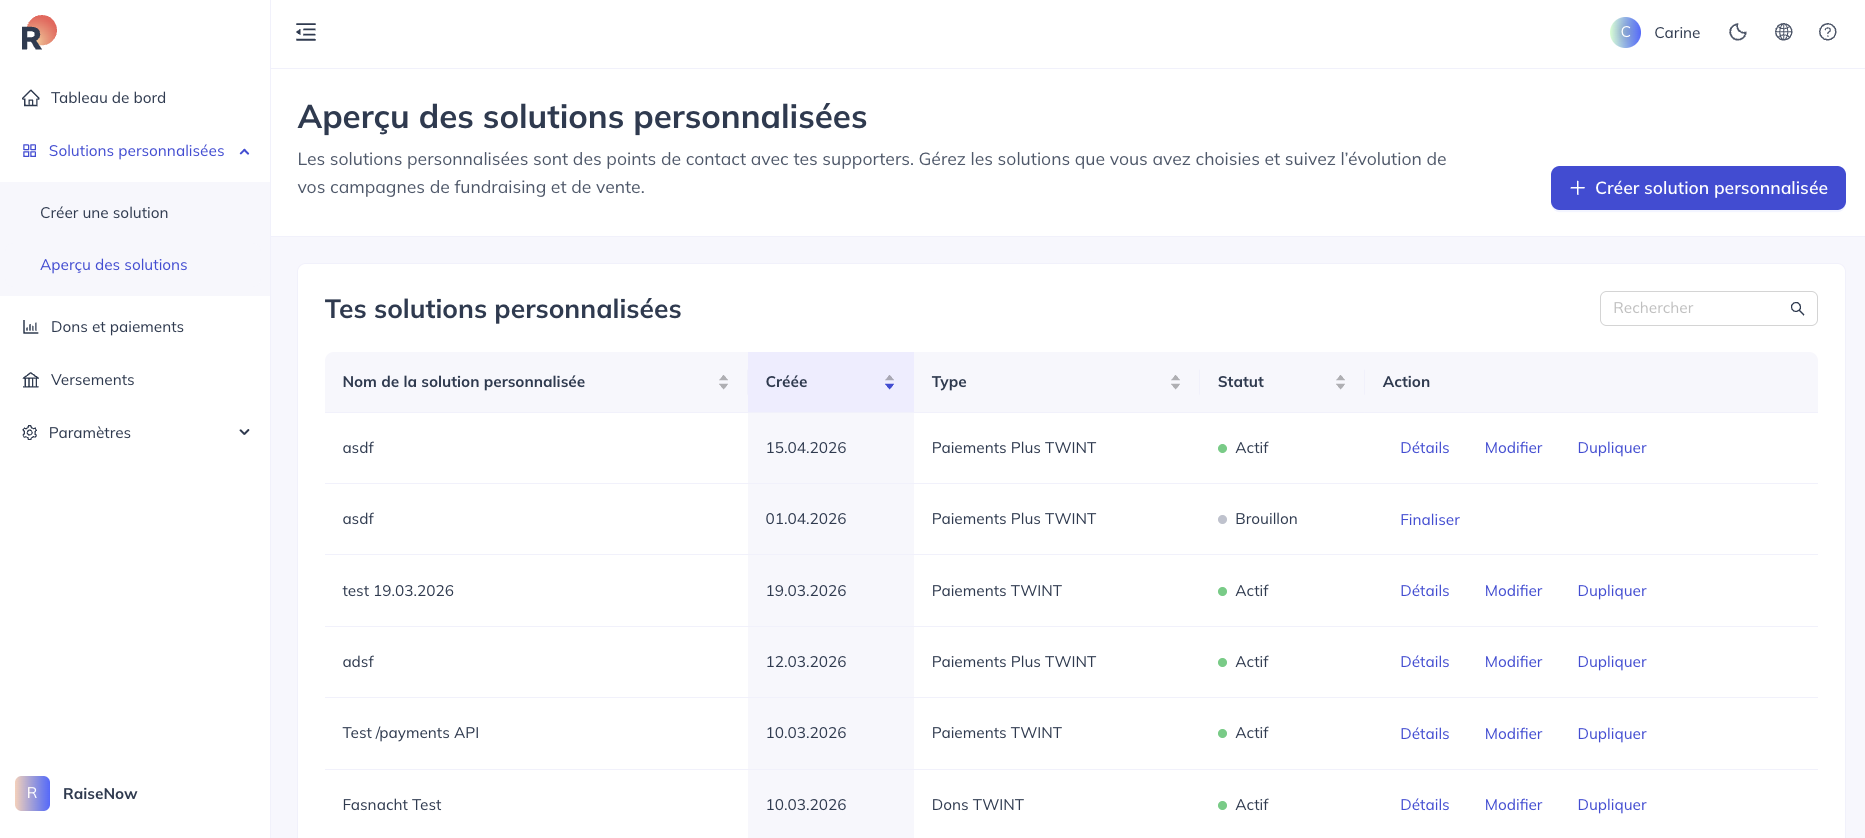This screenshot has height=838, width=1865.
Task: Select Créer une solution menu item
Action: point(104,213)
